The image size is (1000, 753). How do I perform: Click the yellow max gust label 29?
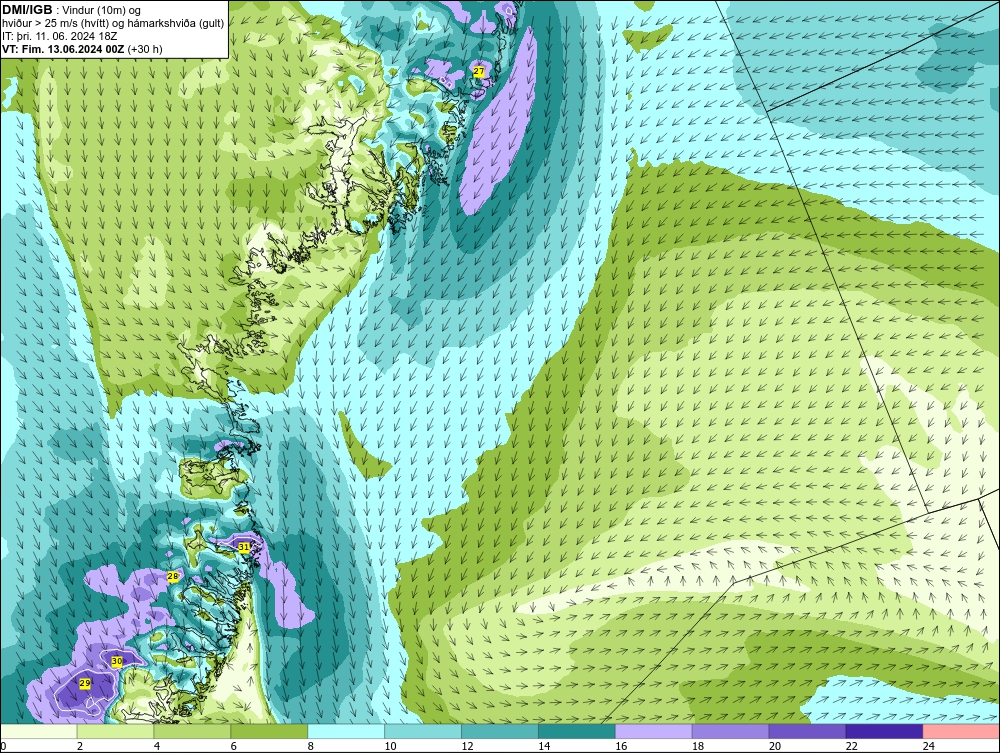[x=85, y=684]
